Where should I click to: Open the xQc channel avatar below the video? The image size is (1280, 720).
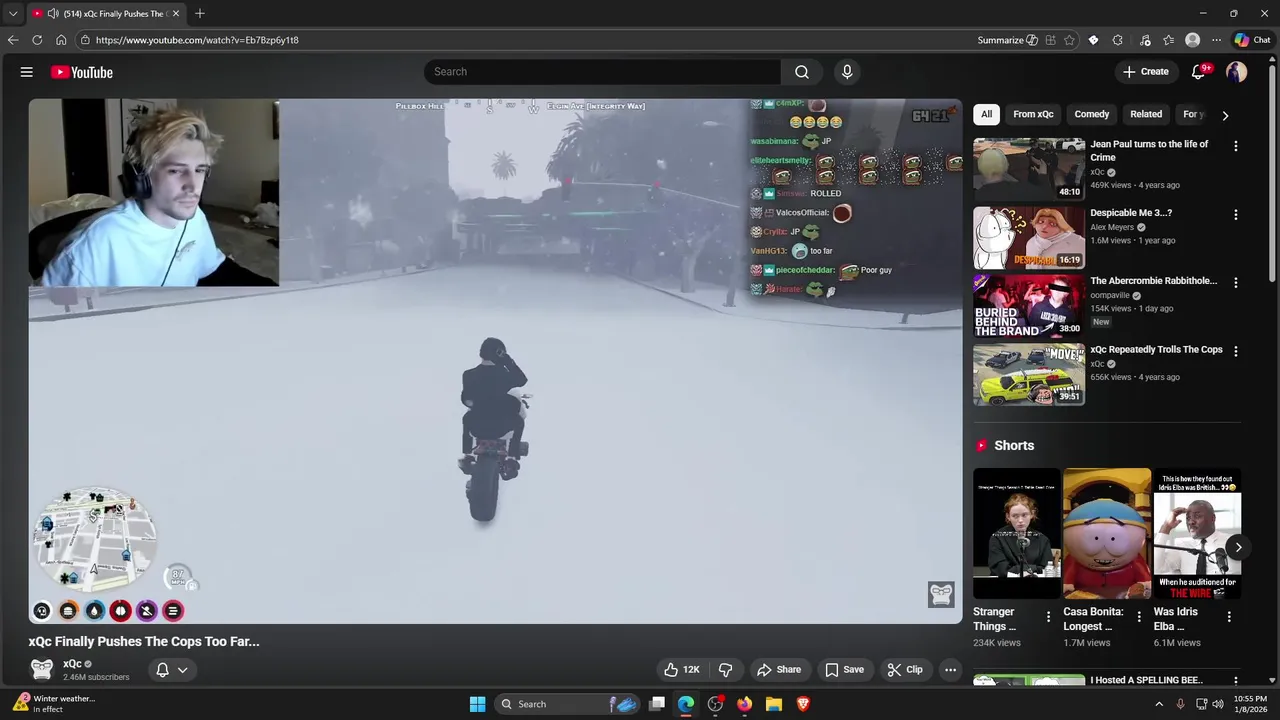[x=42, y=670]
